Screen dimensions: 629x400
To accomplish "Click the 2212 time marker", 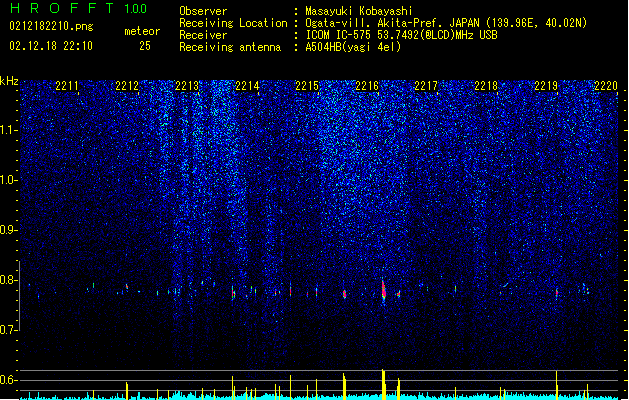I will click(x=127, y=85).
